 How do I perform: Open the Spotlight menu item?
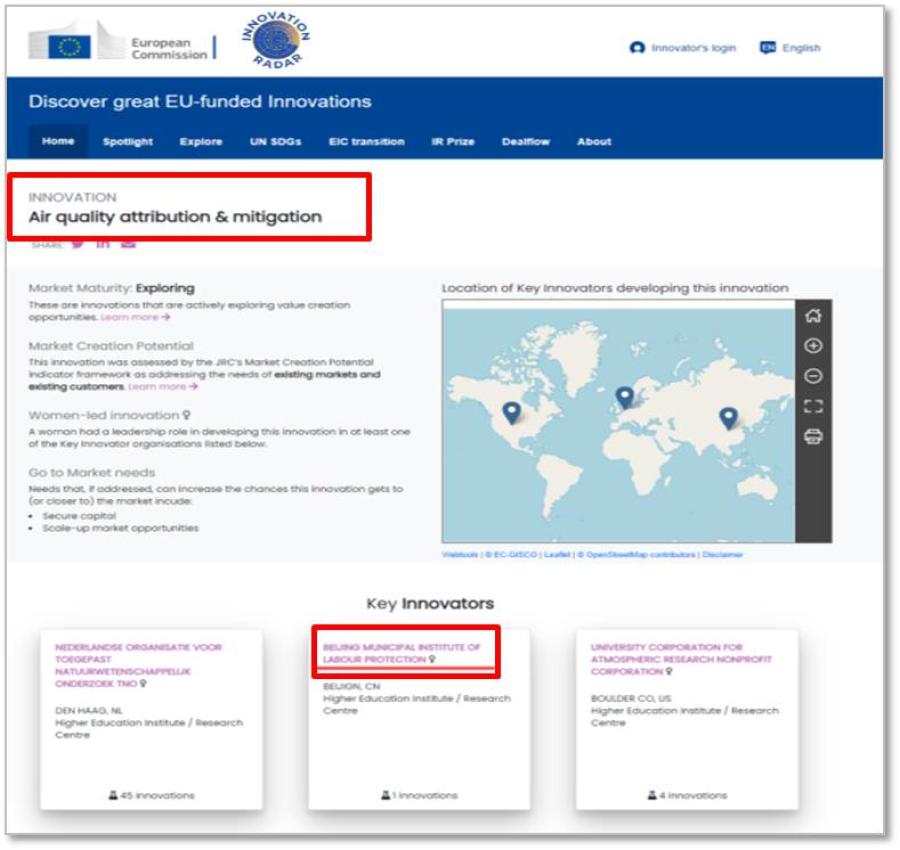(x=128, y=142)
